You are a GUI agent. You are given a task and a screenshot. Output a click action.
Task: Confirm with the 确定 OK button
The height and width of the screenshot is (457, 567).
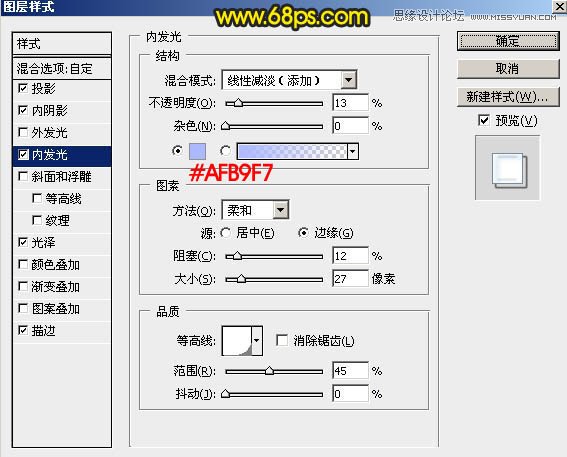(508, 41)
